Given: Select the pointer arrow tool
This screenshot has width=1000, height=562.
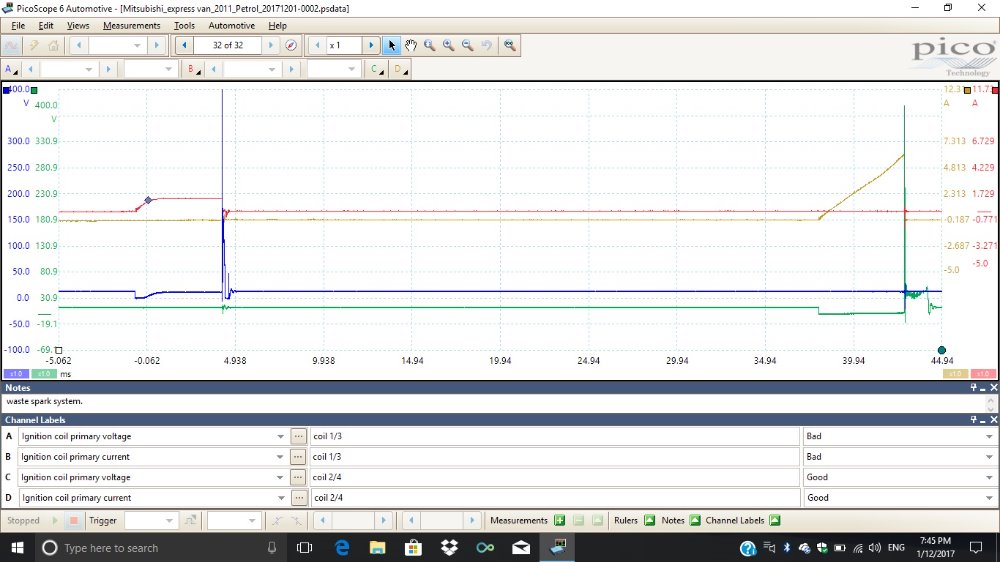Looking at the screenshot, I should coord(392,46).
